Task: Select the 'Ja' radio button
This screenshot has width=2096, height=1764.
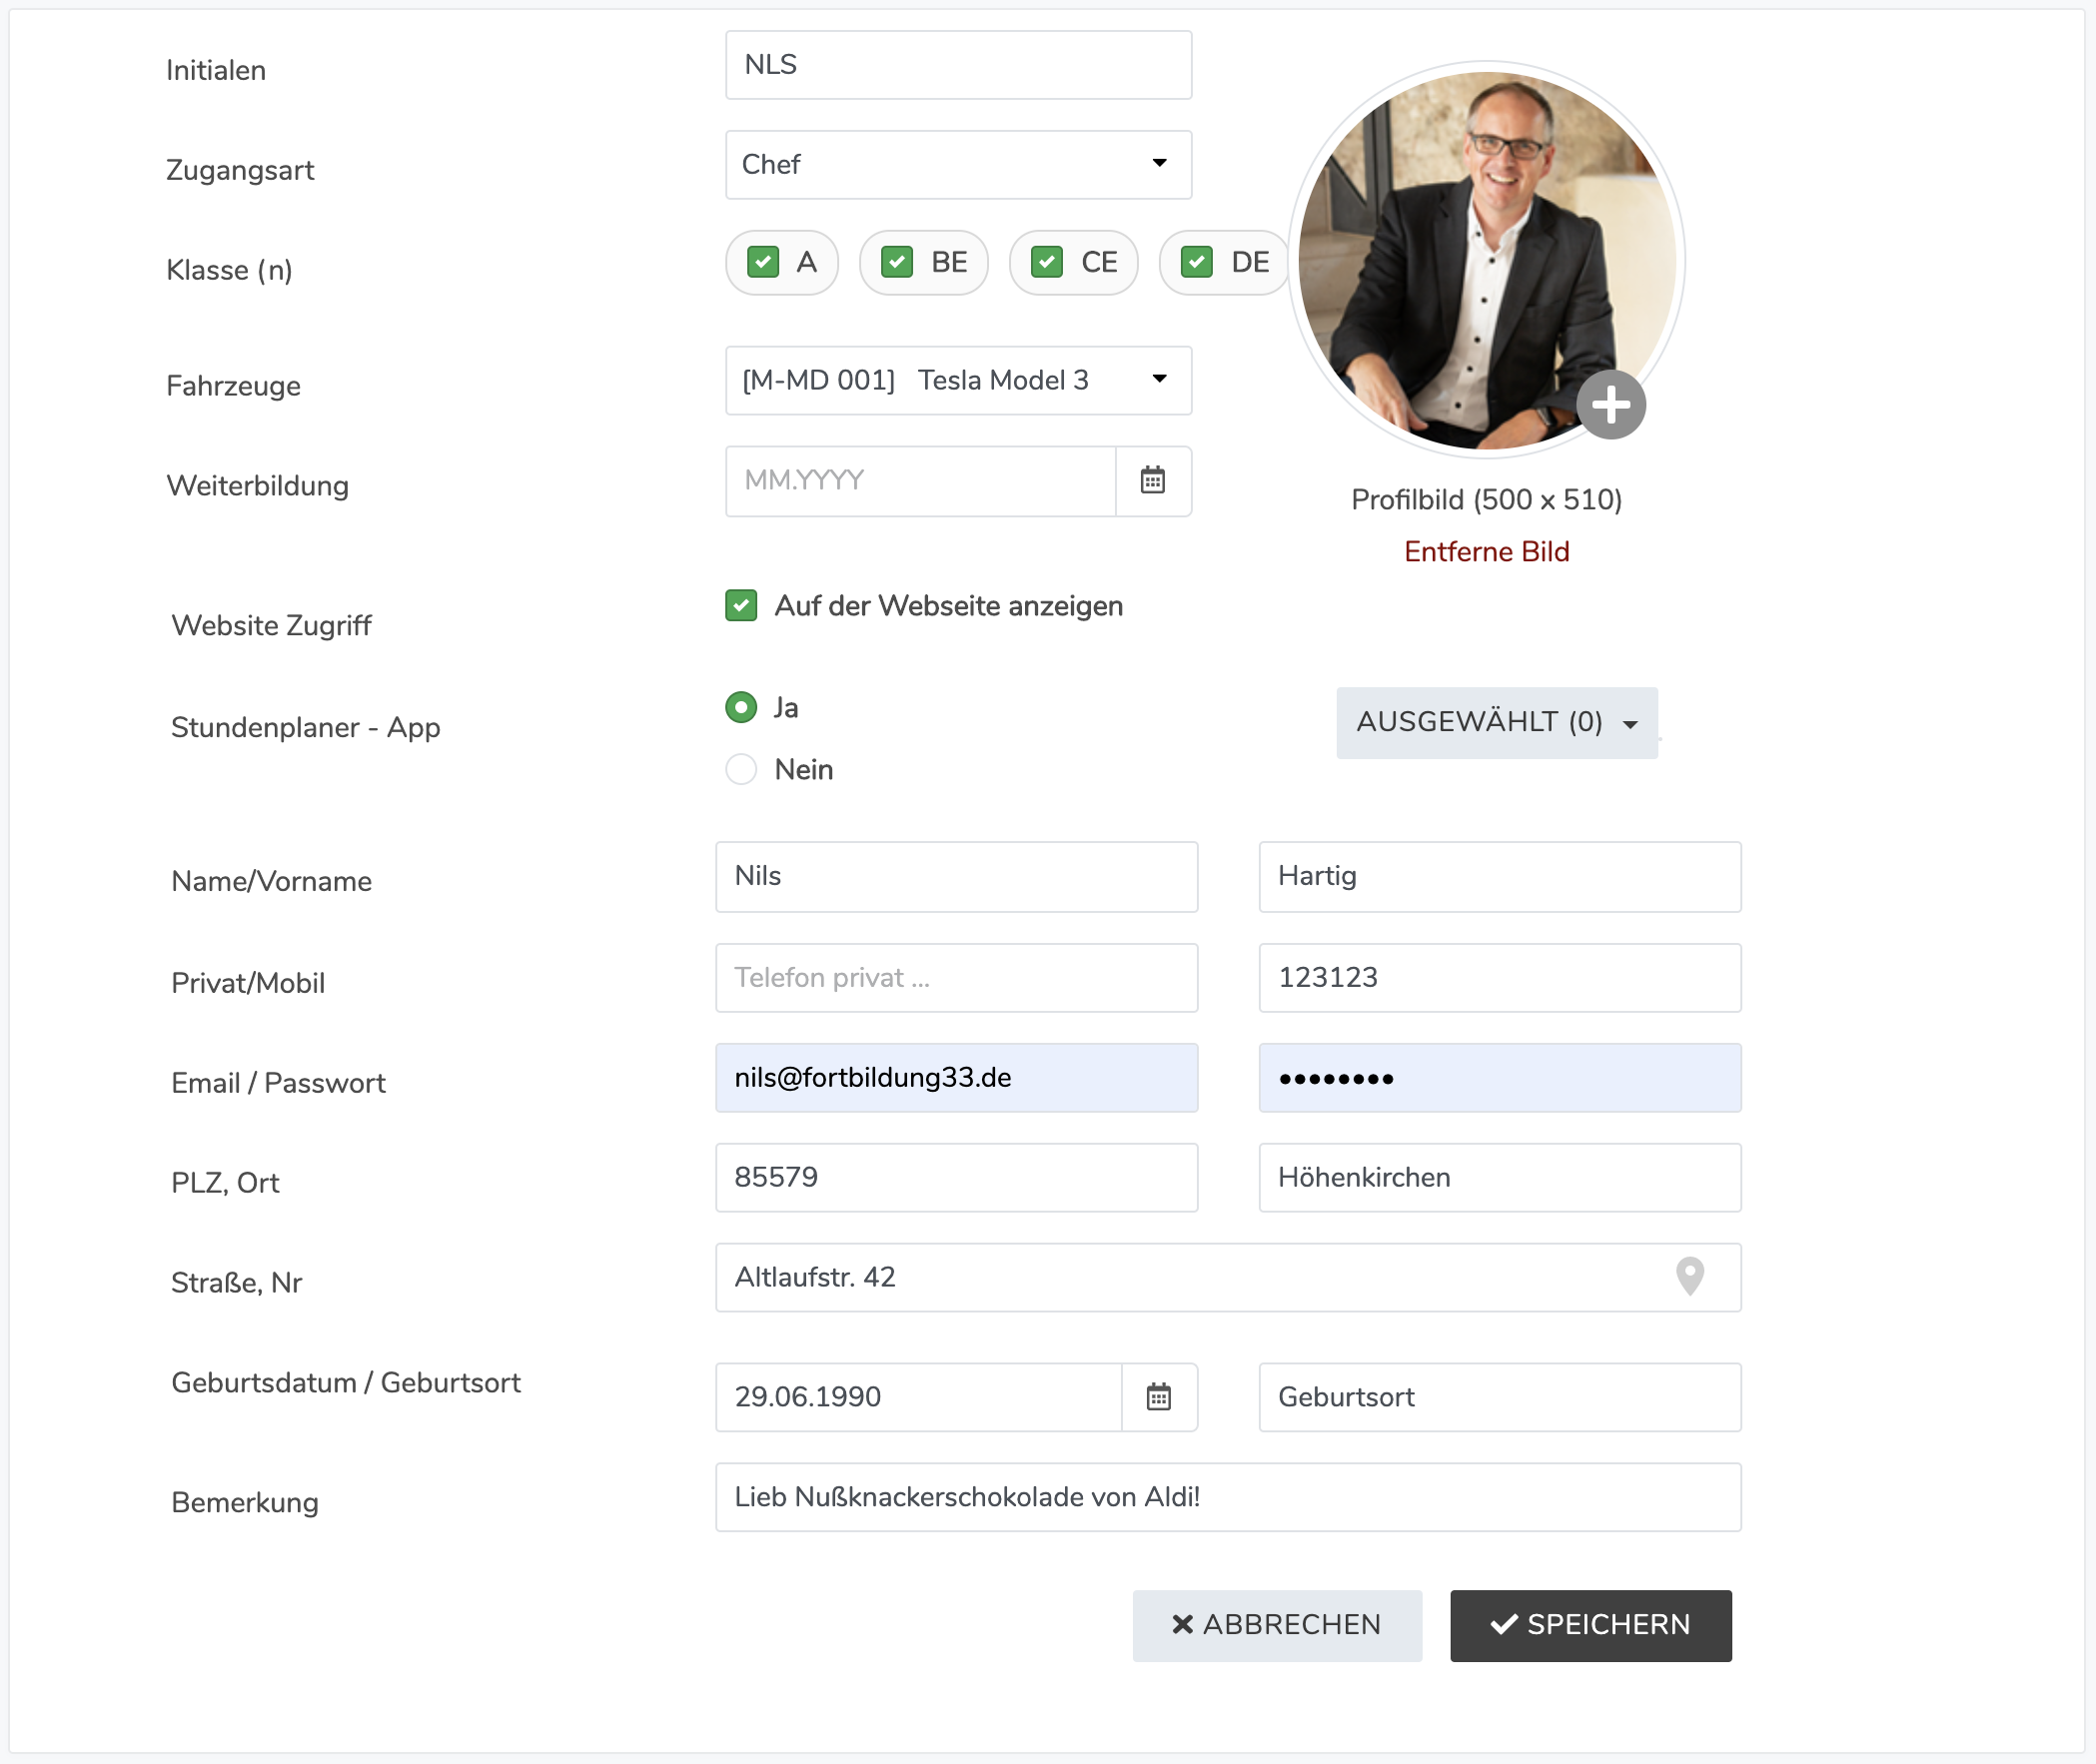Action: point(741,708)
